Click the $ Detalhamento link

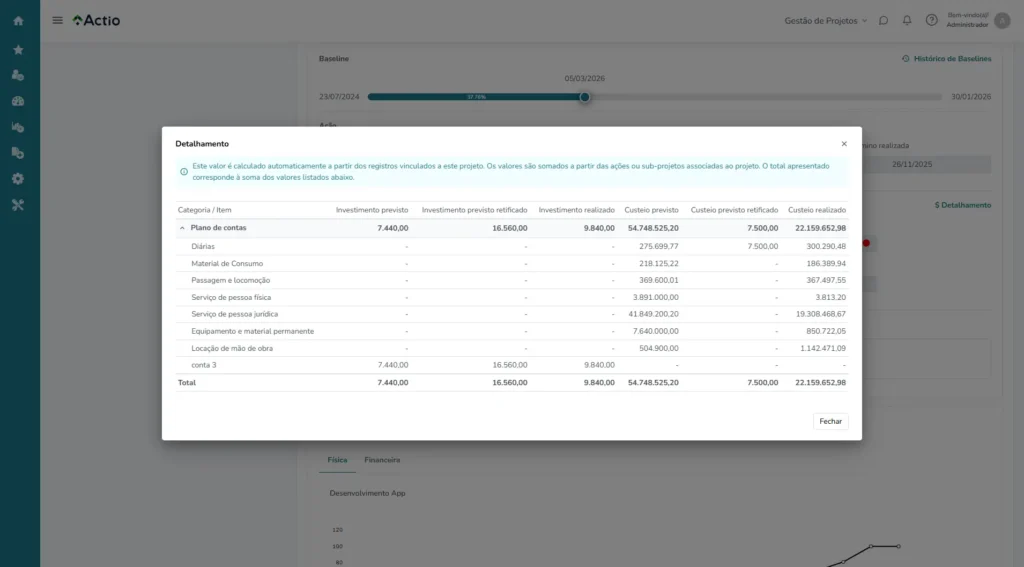(x=962, y=205)
